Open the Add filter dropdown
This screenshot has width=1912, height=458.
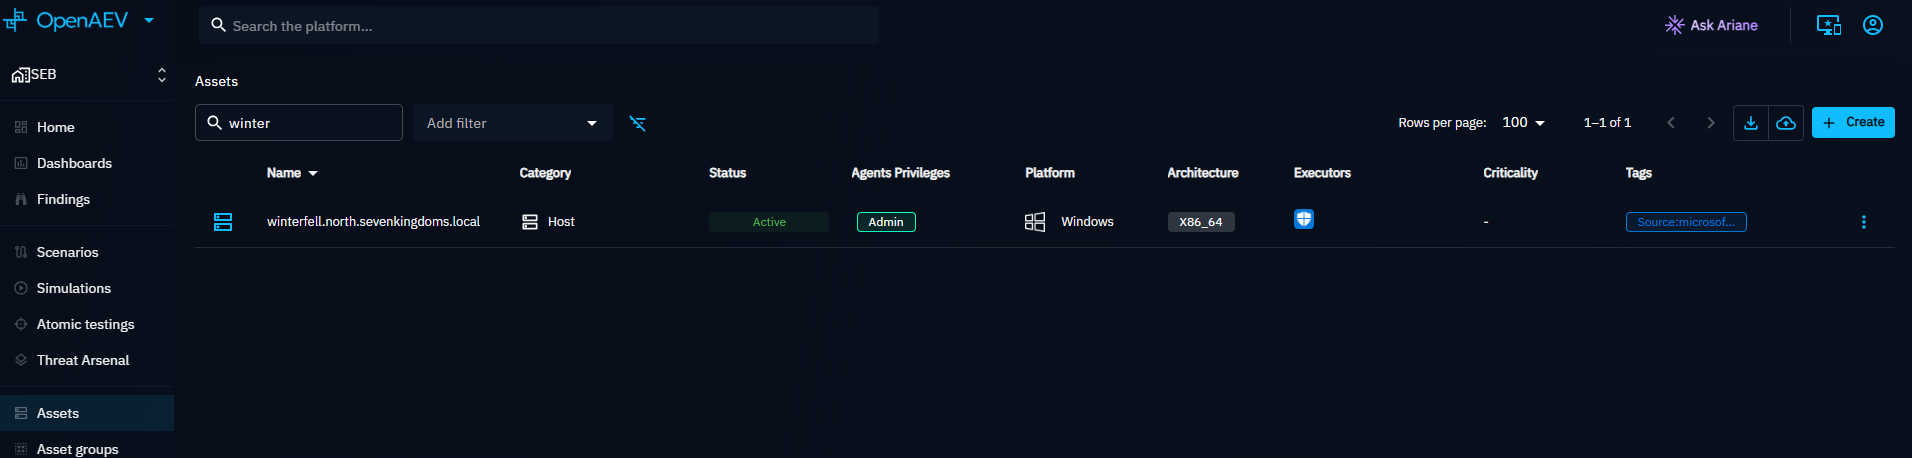[x=512, y=123]
